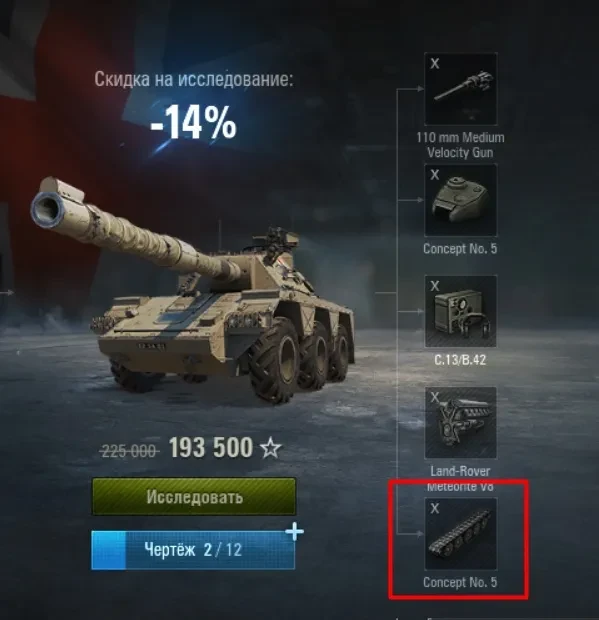Screen dimensions: 599x620
Task: Select the 110 mm gun module icon
Action: click(461, 89)
